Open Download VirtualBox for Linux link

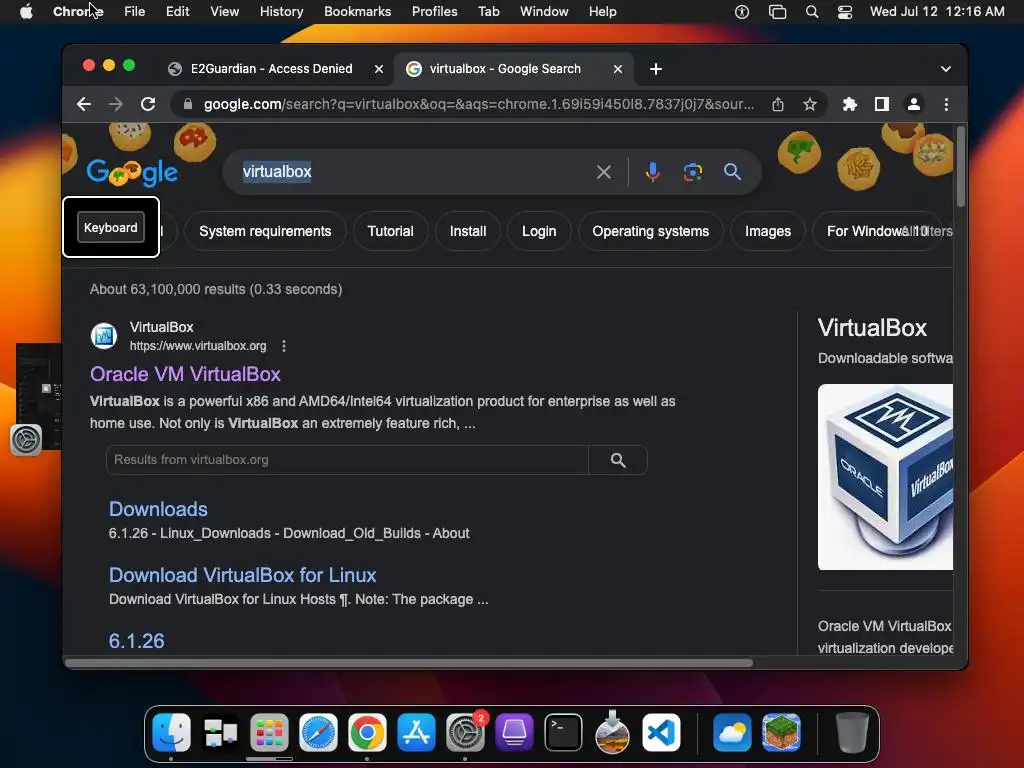click(x=242, y=575)
